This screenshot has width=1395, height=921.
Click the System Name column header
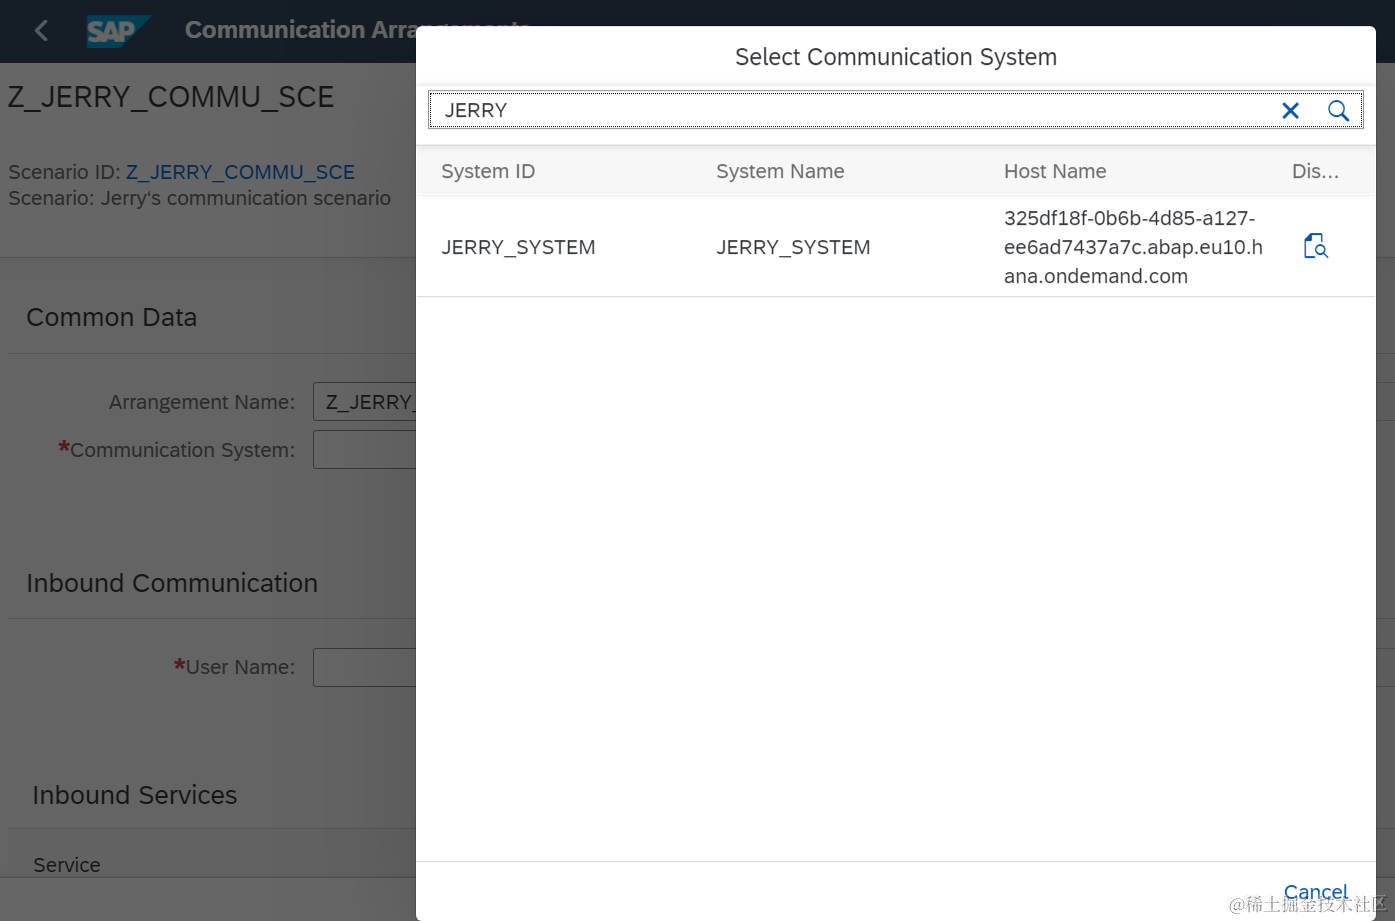pyautogui.click(x=780, y=171)
